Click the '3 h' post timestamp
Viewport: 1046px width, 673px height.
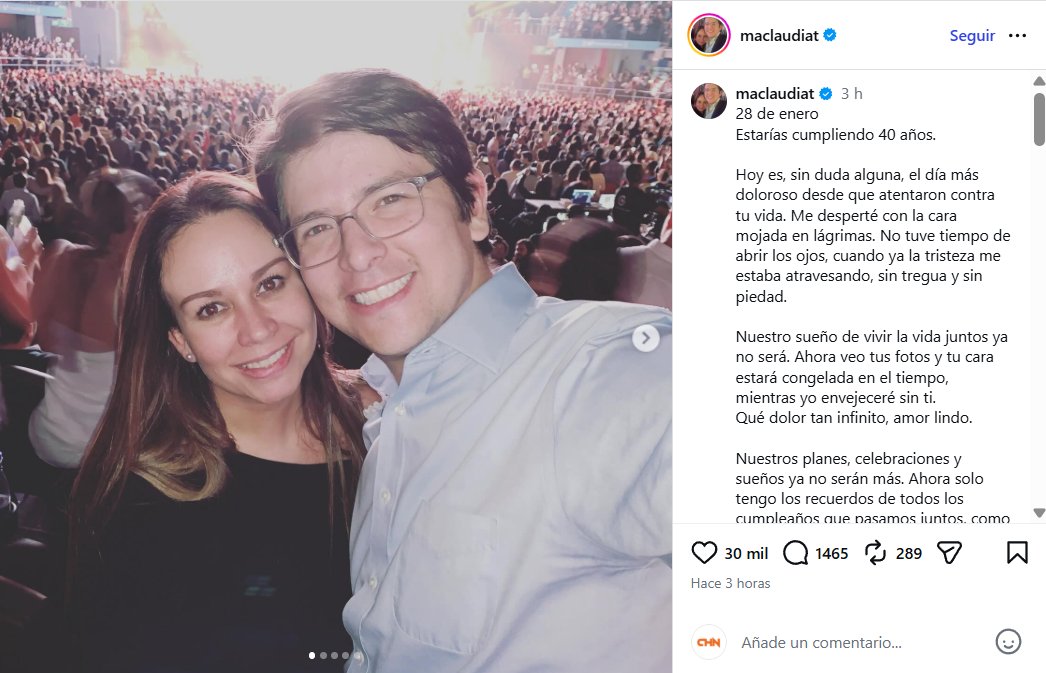coord(851,94)
